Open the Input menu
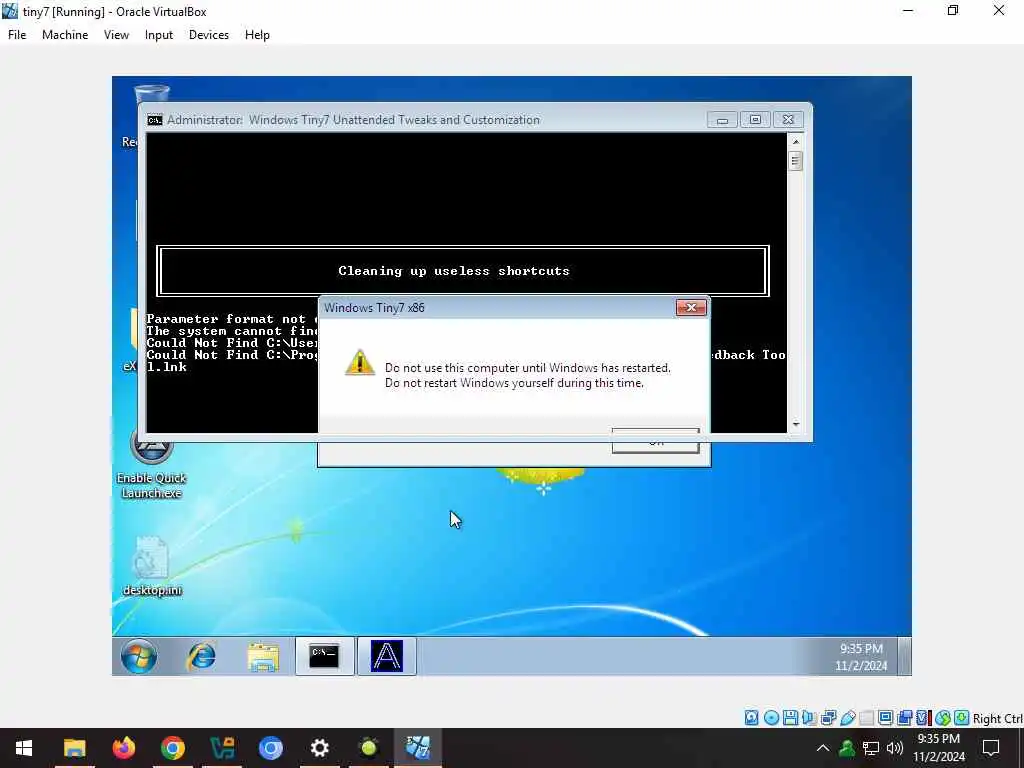The height and width of the screenshot is (768, 1024). coord(159,35)
